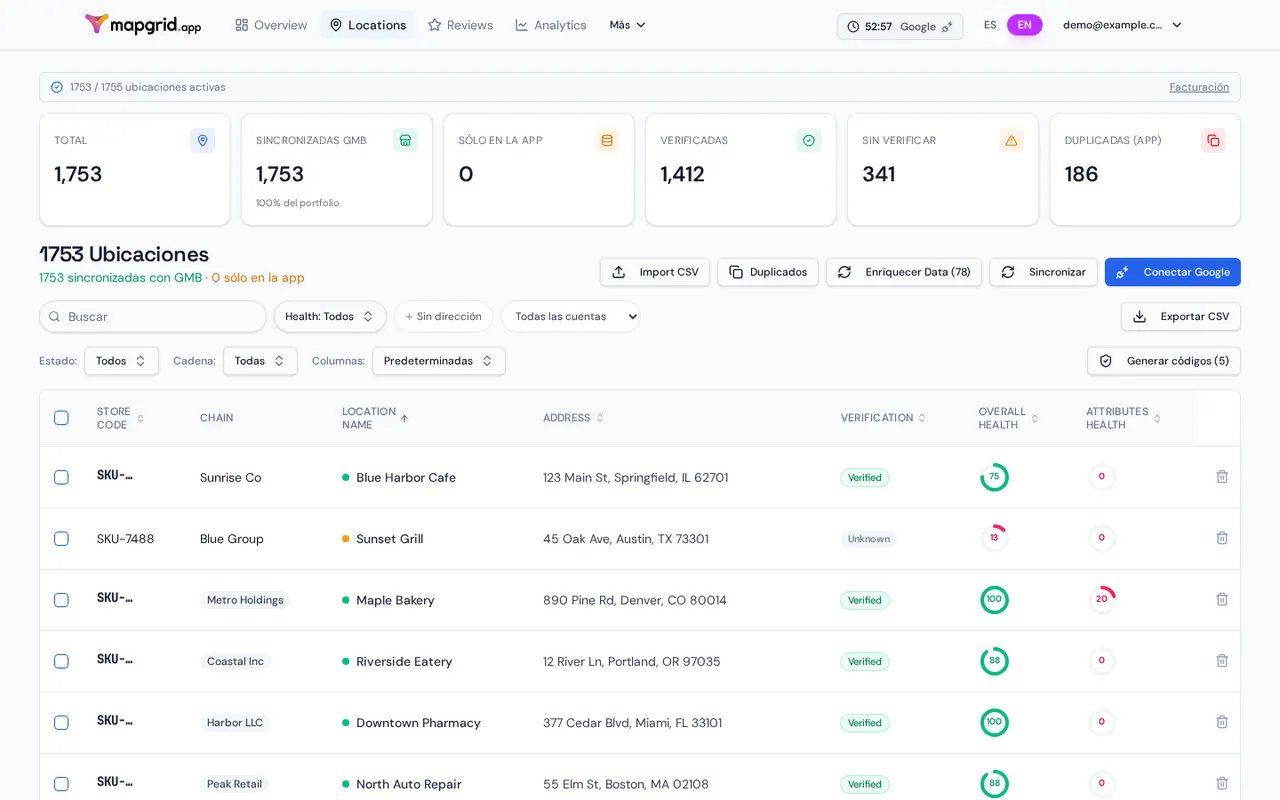Click the Conectar Google button

(1173, 272)
